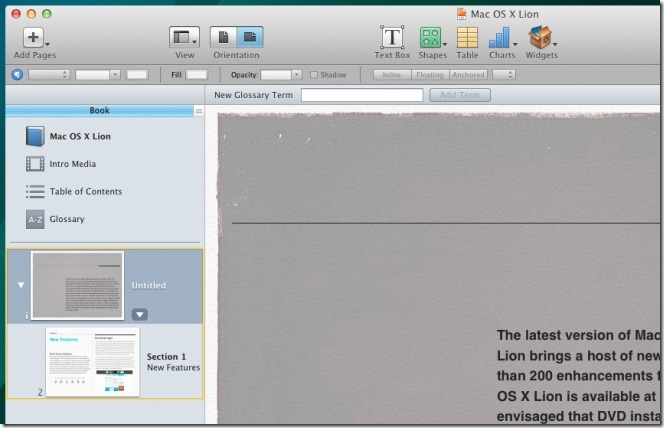Open the wrap options popup after Anchored
664x428 pixels.
click(x=504, y=75)
